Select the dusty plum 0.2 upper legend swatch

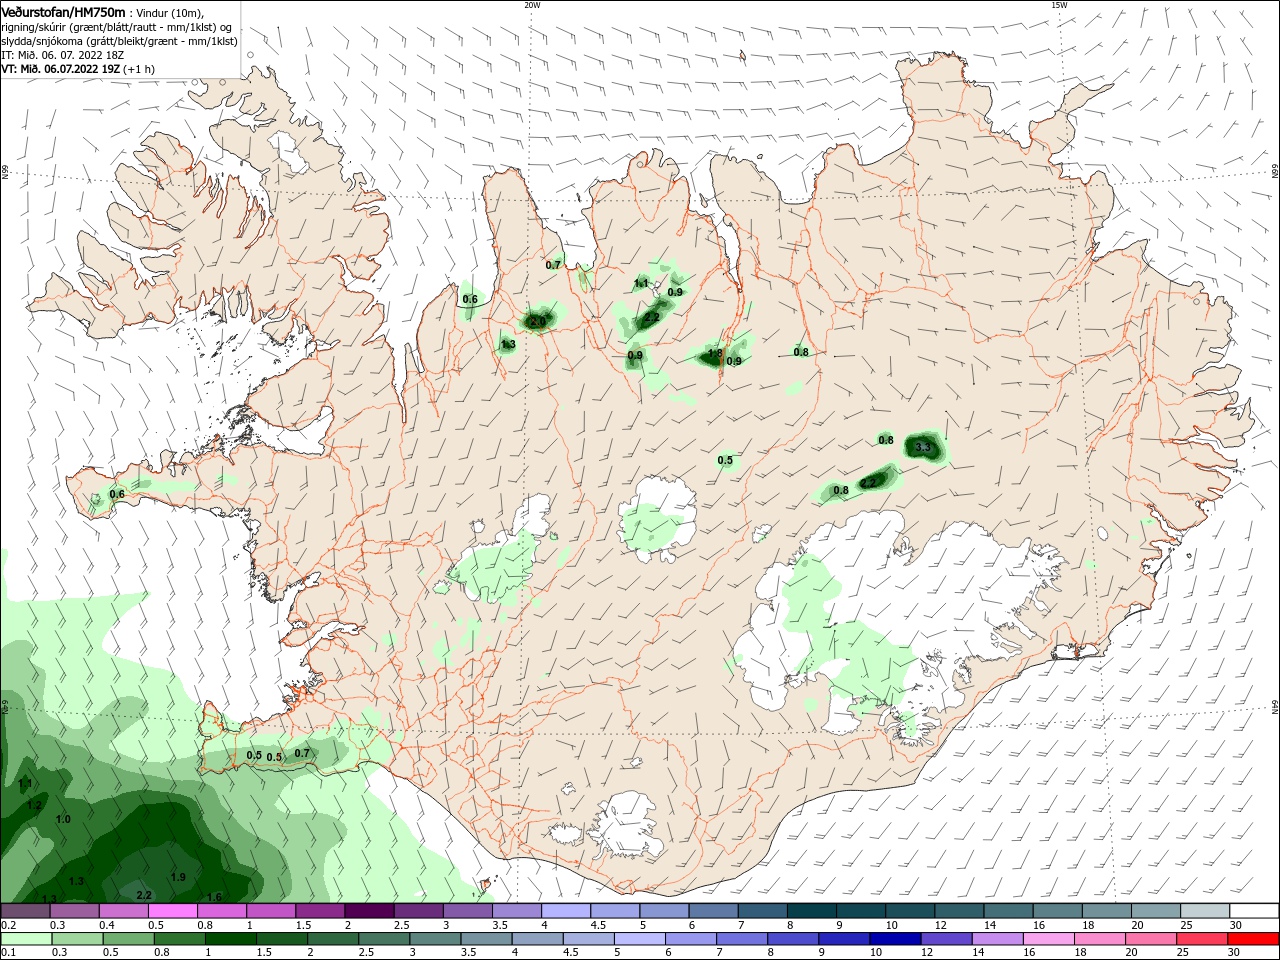click(x=25, y=911)
